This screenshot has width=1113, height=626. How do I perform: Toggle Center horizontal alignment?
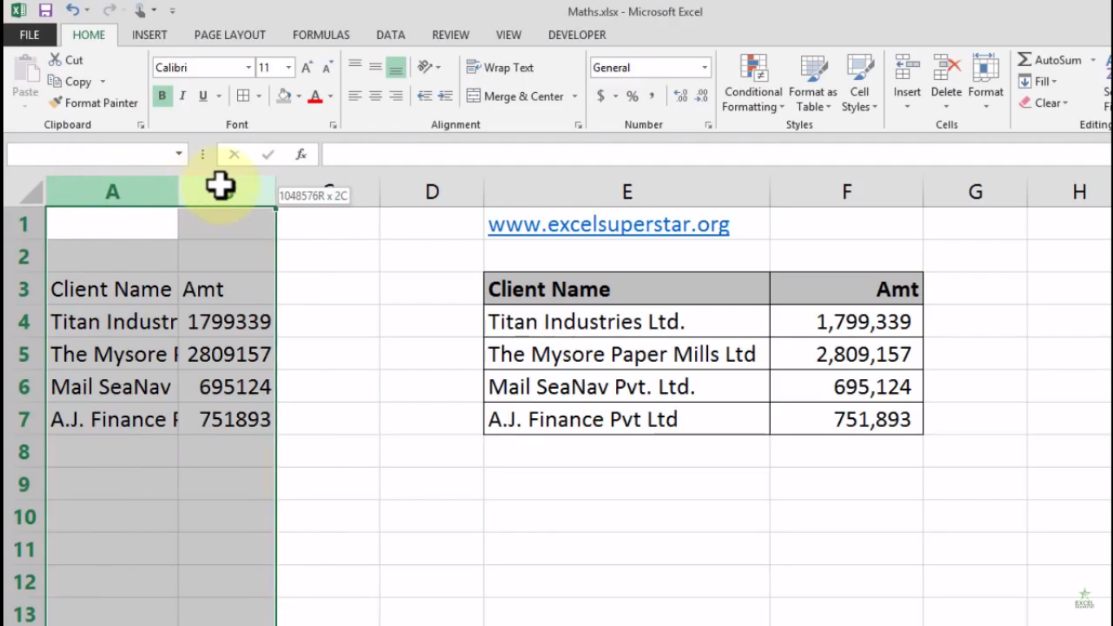(375, 96)
